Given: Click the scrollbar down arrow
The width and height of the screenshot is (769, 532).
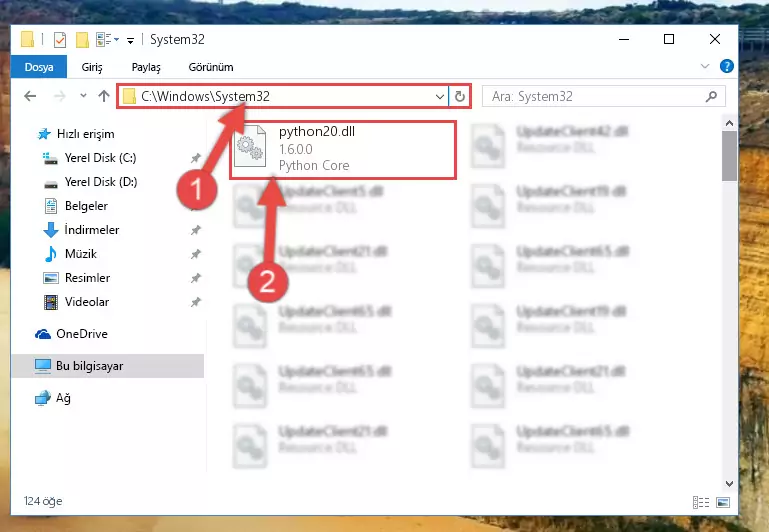Looking at the screenshot, I should [x=729, y=483].
